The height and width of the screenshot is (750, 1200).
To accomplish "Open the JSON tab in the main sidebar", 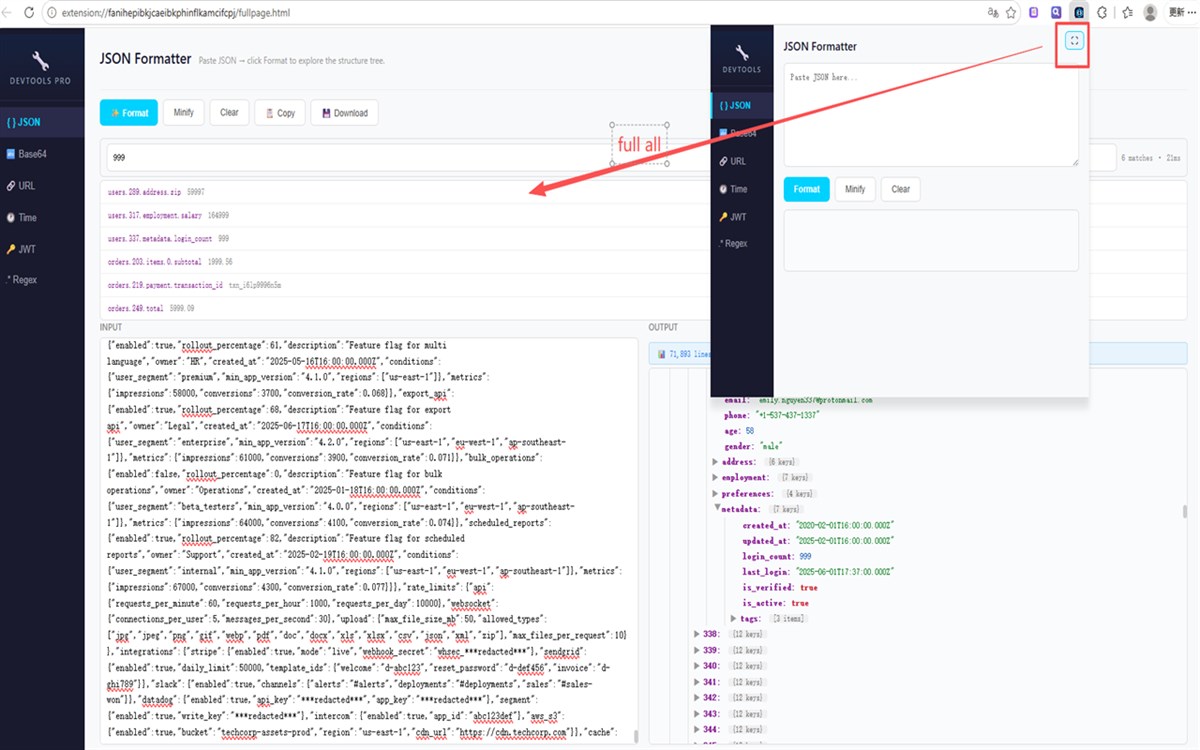I will coord(41,122).
